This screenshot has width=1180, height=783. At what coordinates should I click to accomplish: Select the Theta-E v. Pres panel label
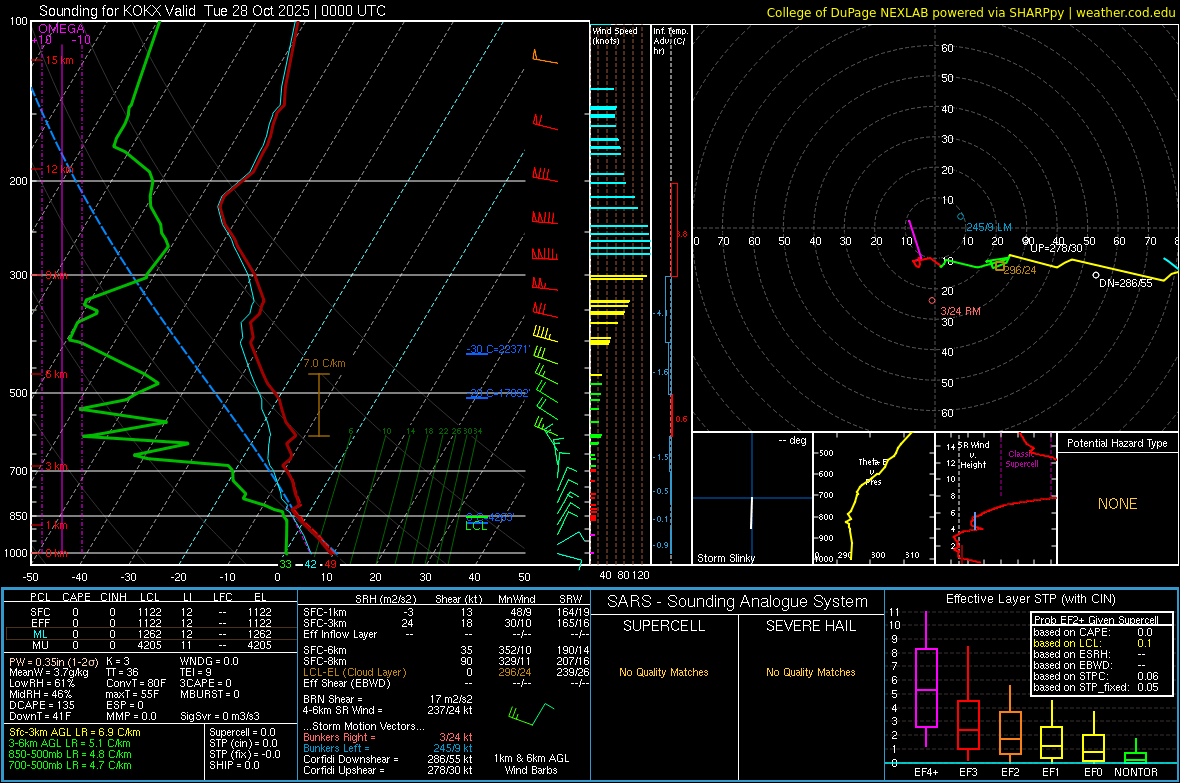871,471
